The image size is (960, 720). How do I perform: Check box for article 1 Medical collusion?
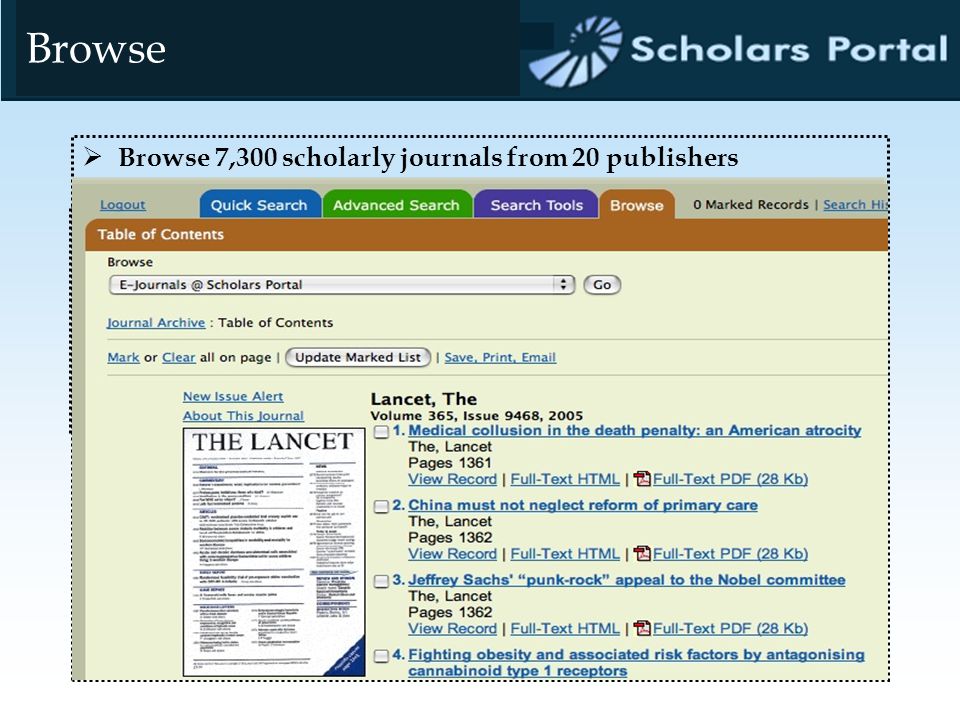381,432
